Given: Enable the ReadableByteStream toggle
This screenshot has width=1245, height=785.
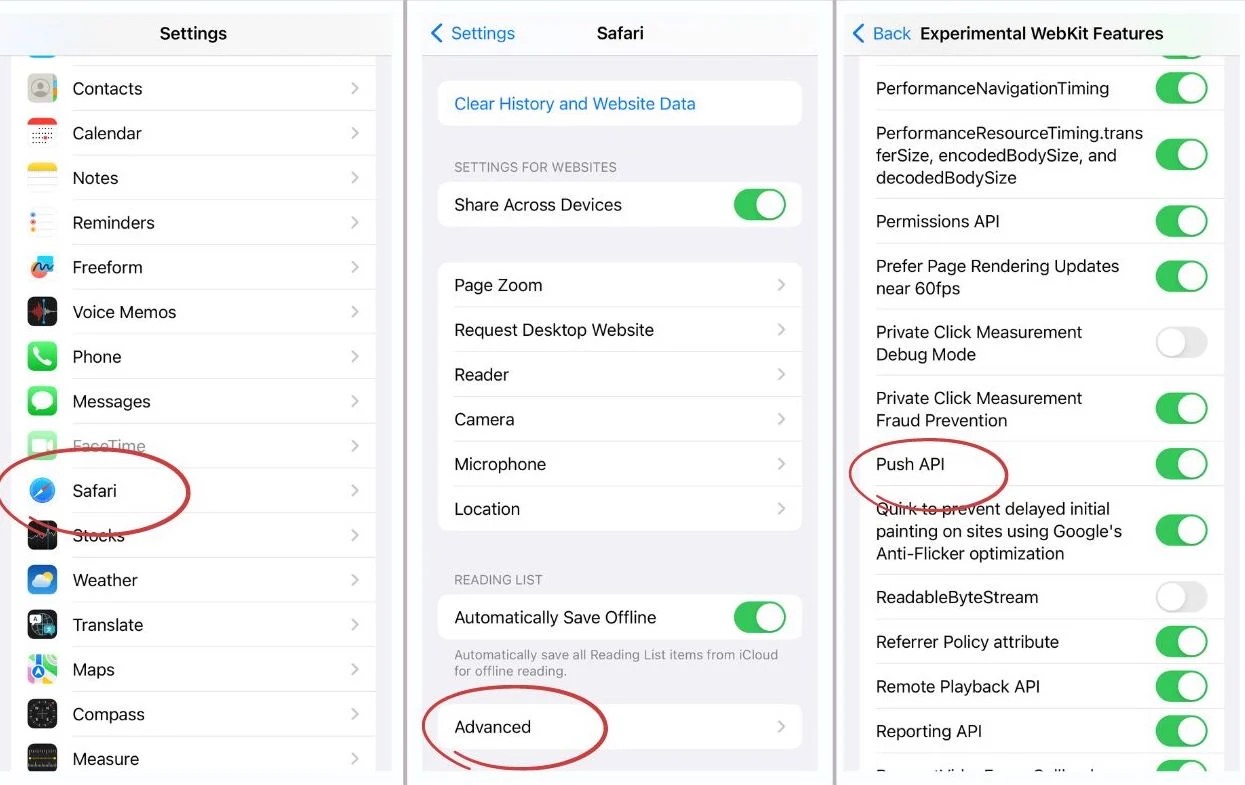Looking at the screenshot, I should 1182,597.
